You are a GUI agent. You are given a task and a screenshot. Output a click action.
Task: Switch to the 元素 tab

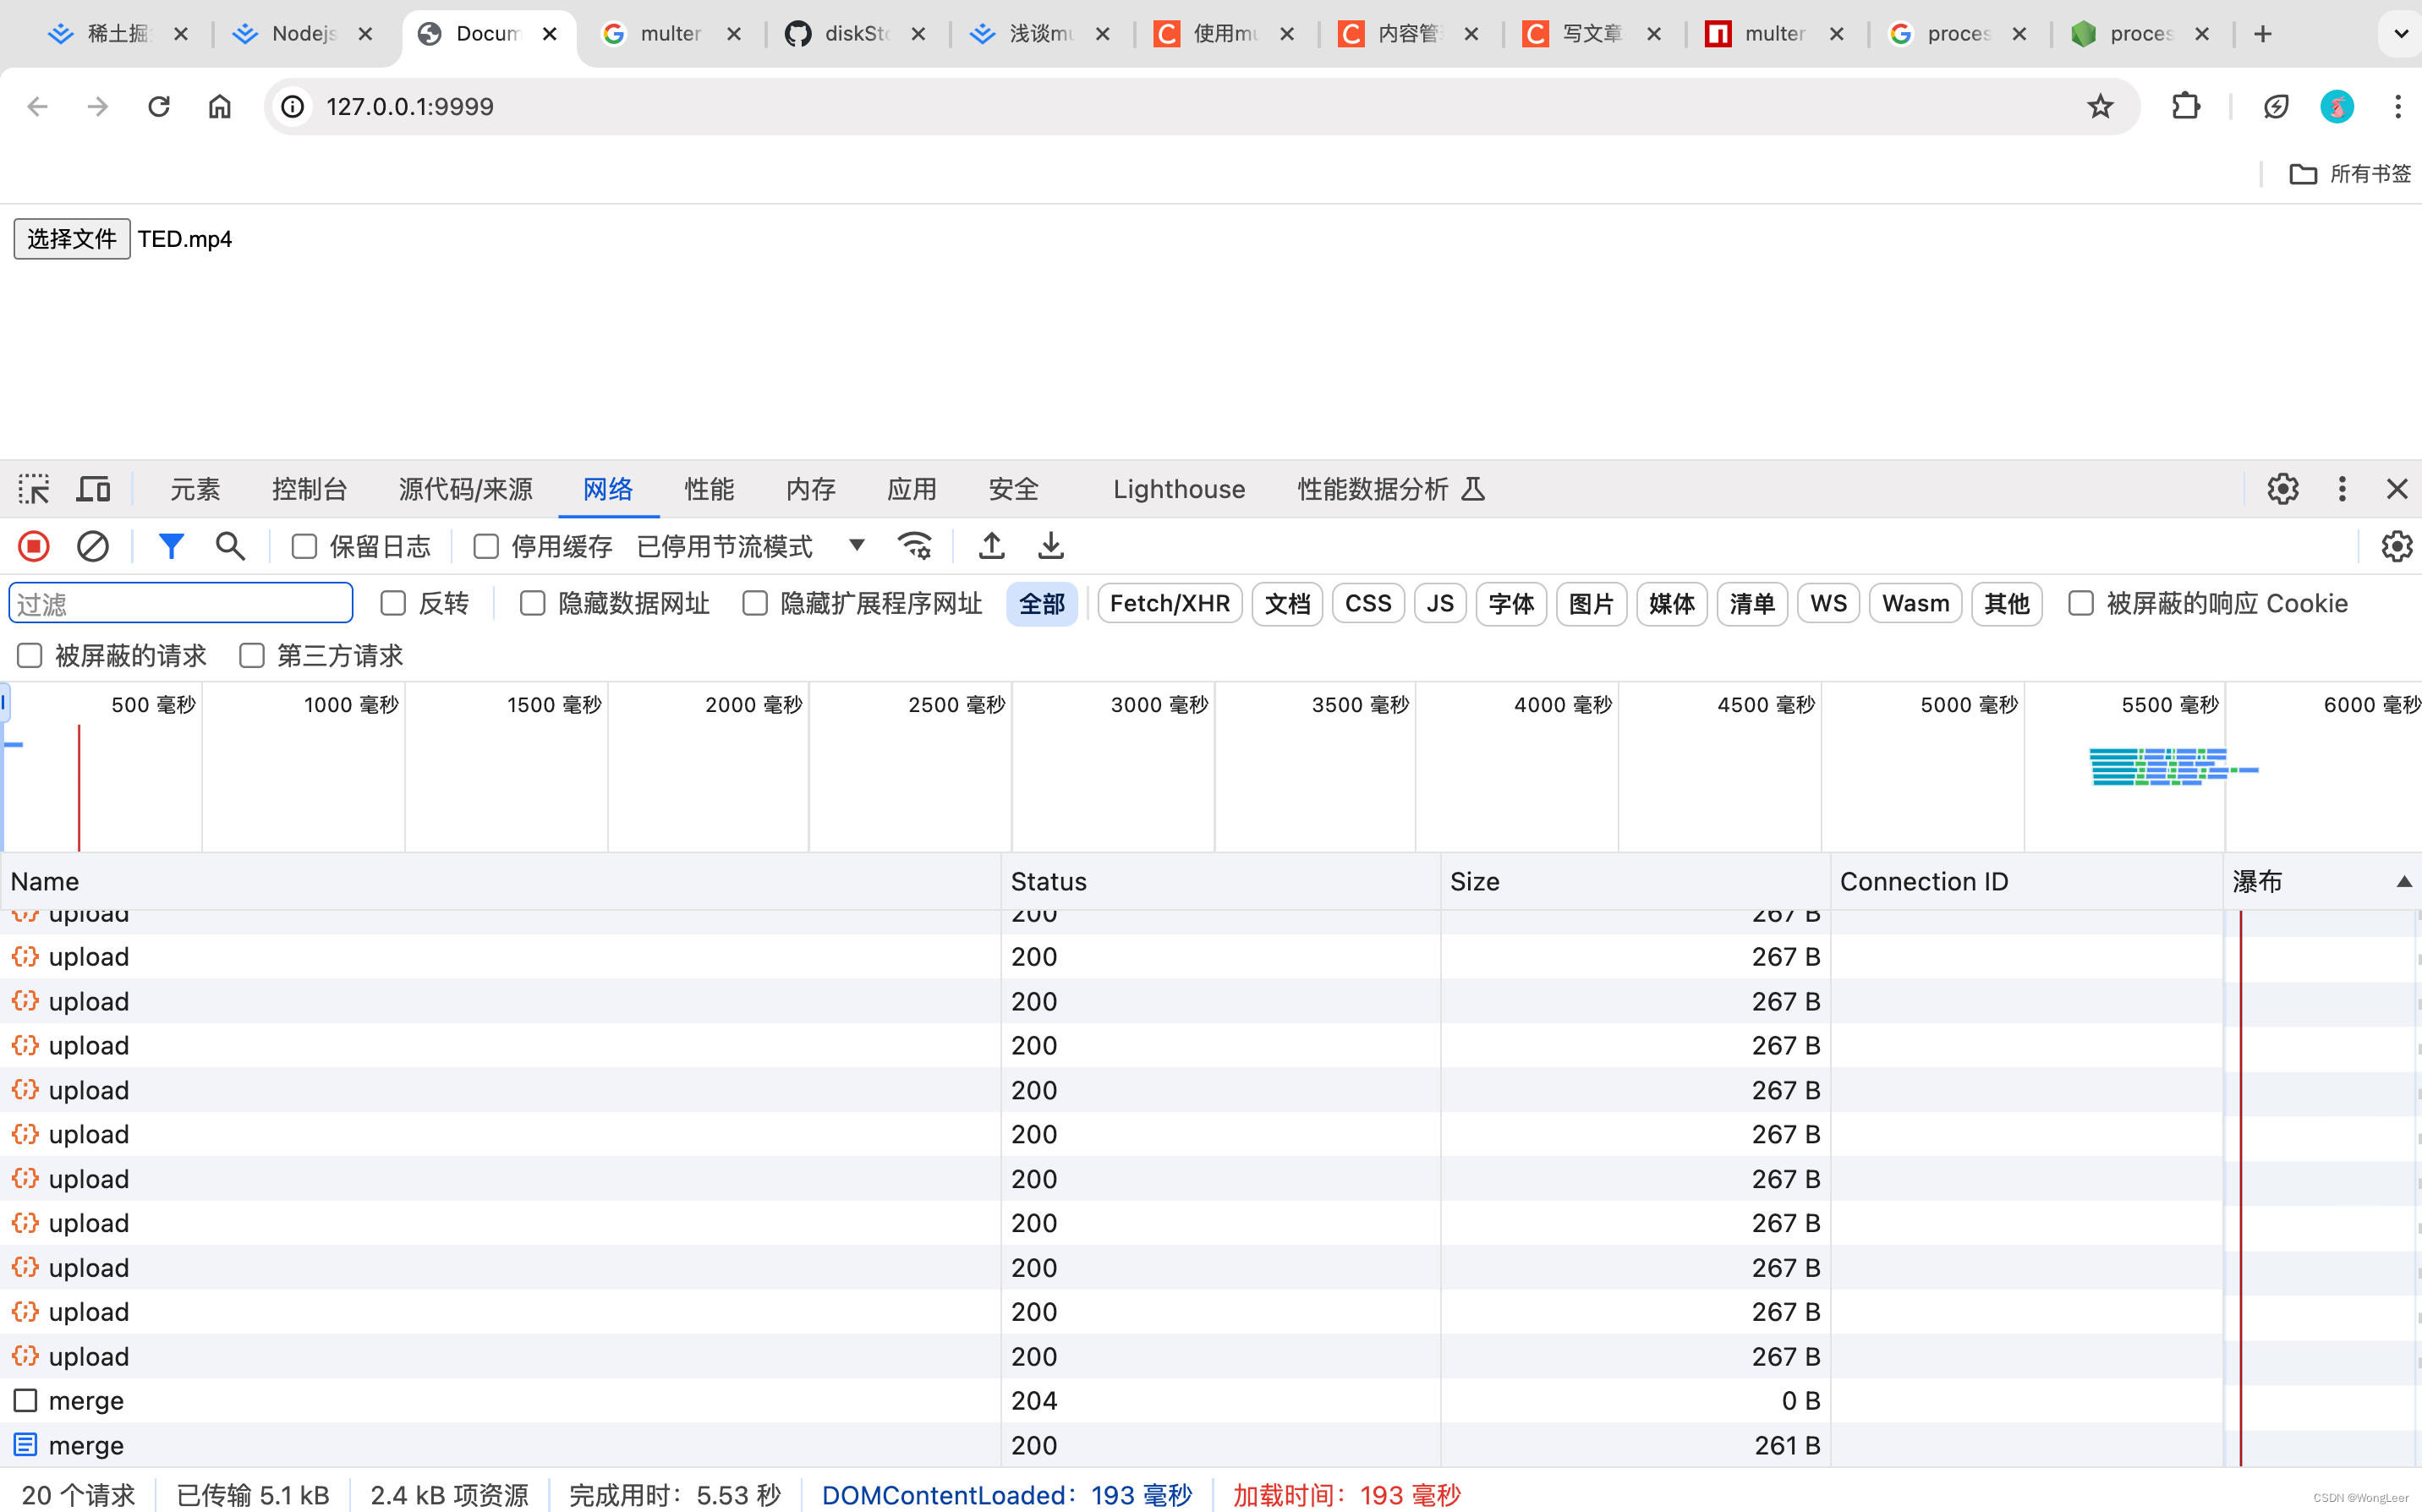195,489
